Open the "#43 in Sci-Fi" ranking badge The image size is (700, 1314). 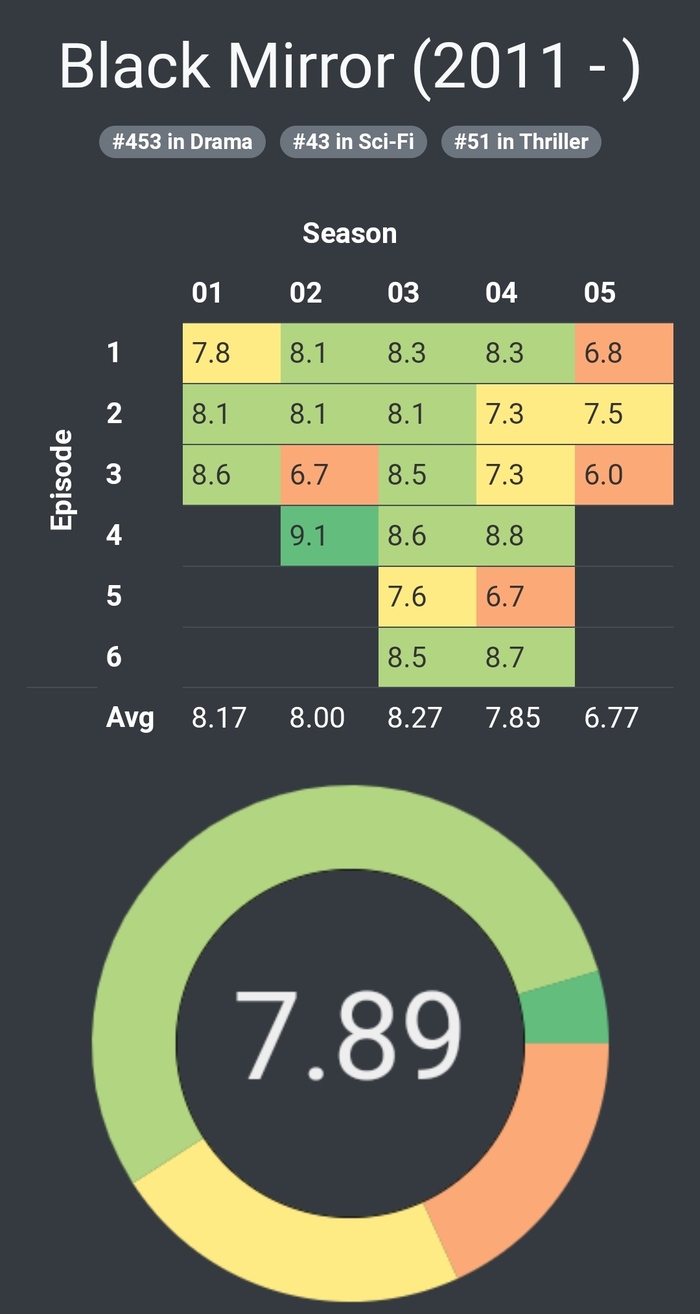354,142
